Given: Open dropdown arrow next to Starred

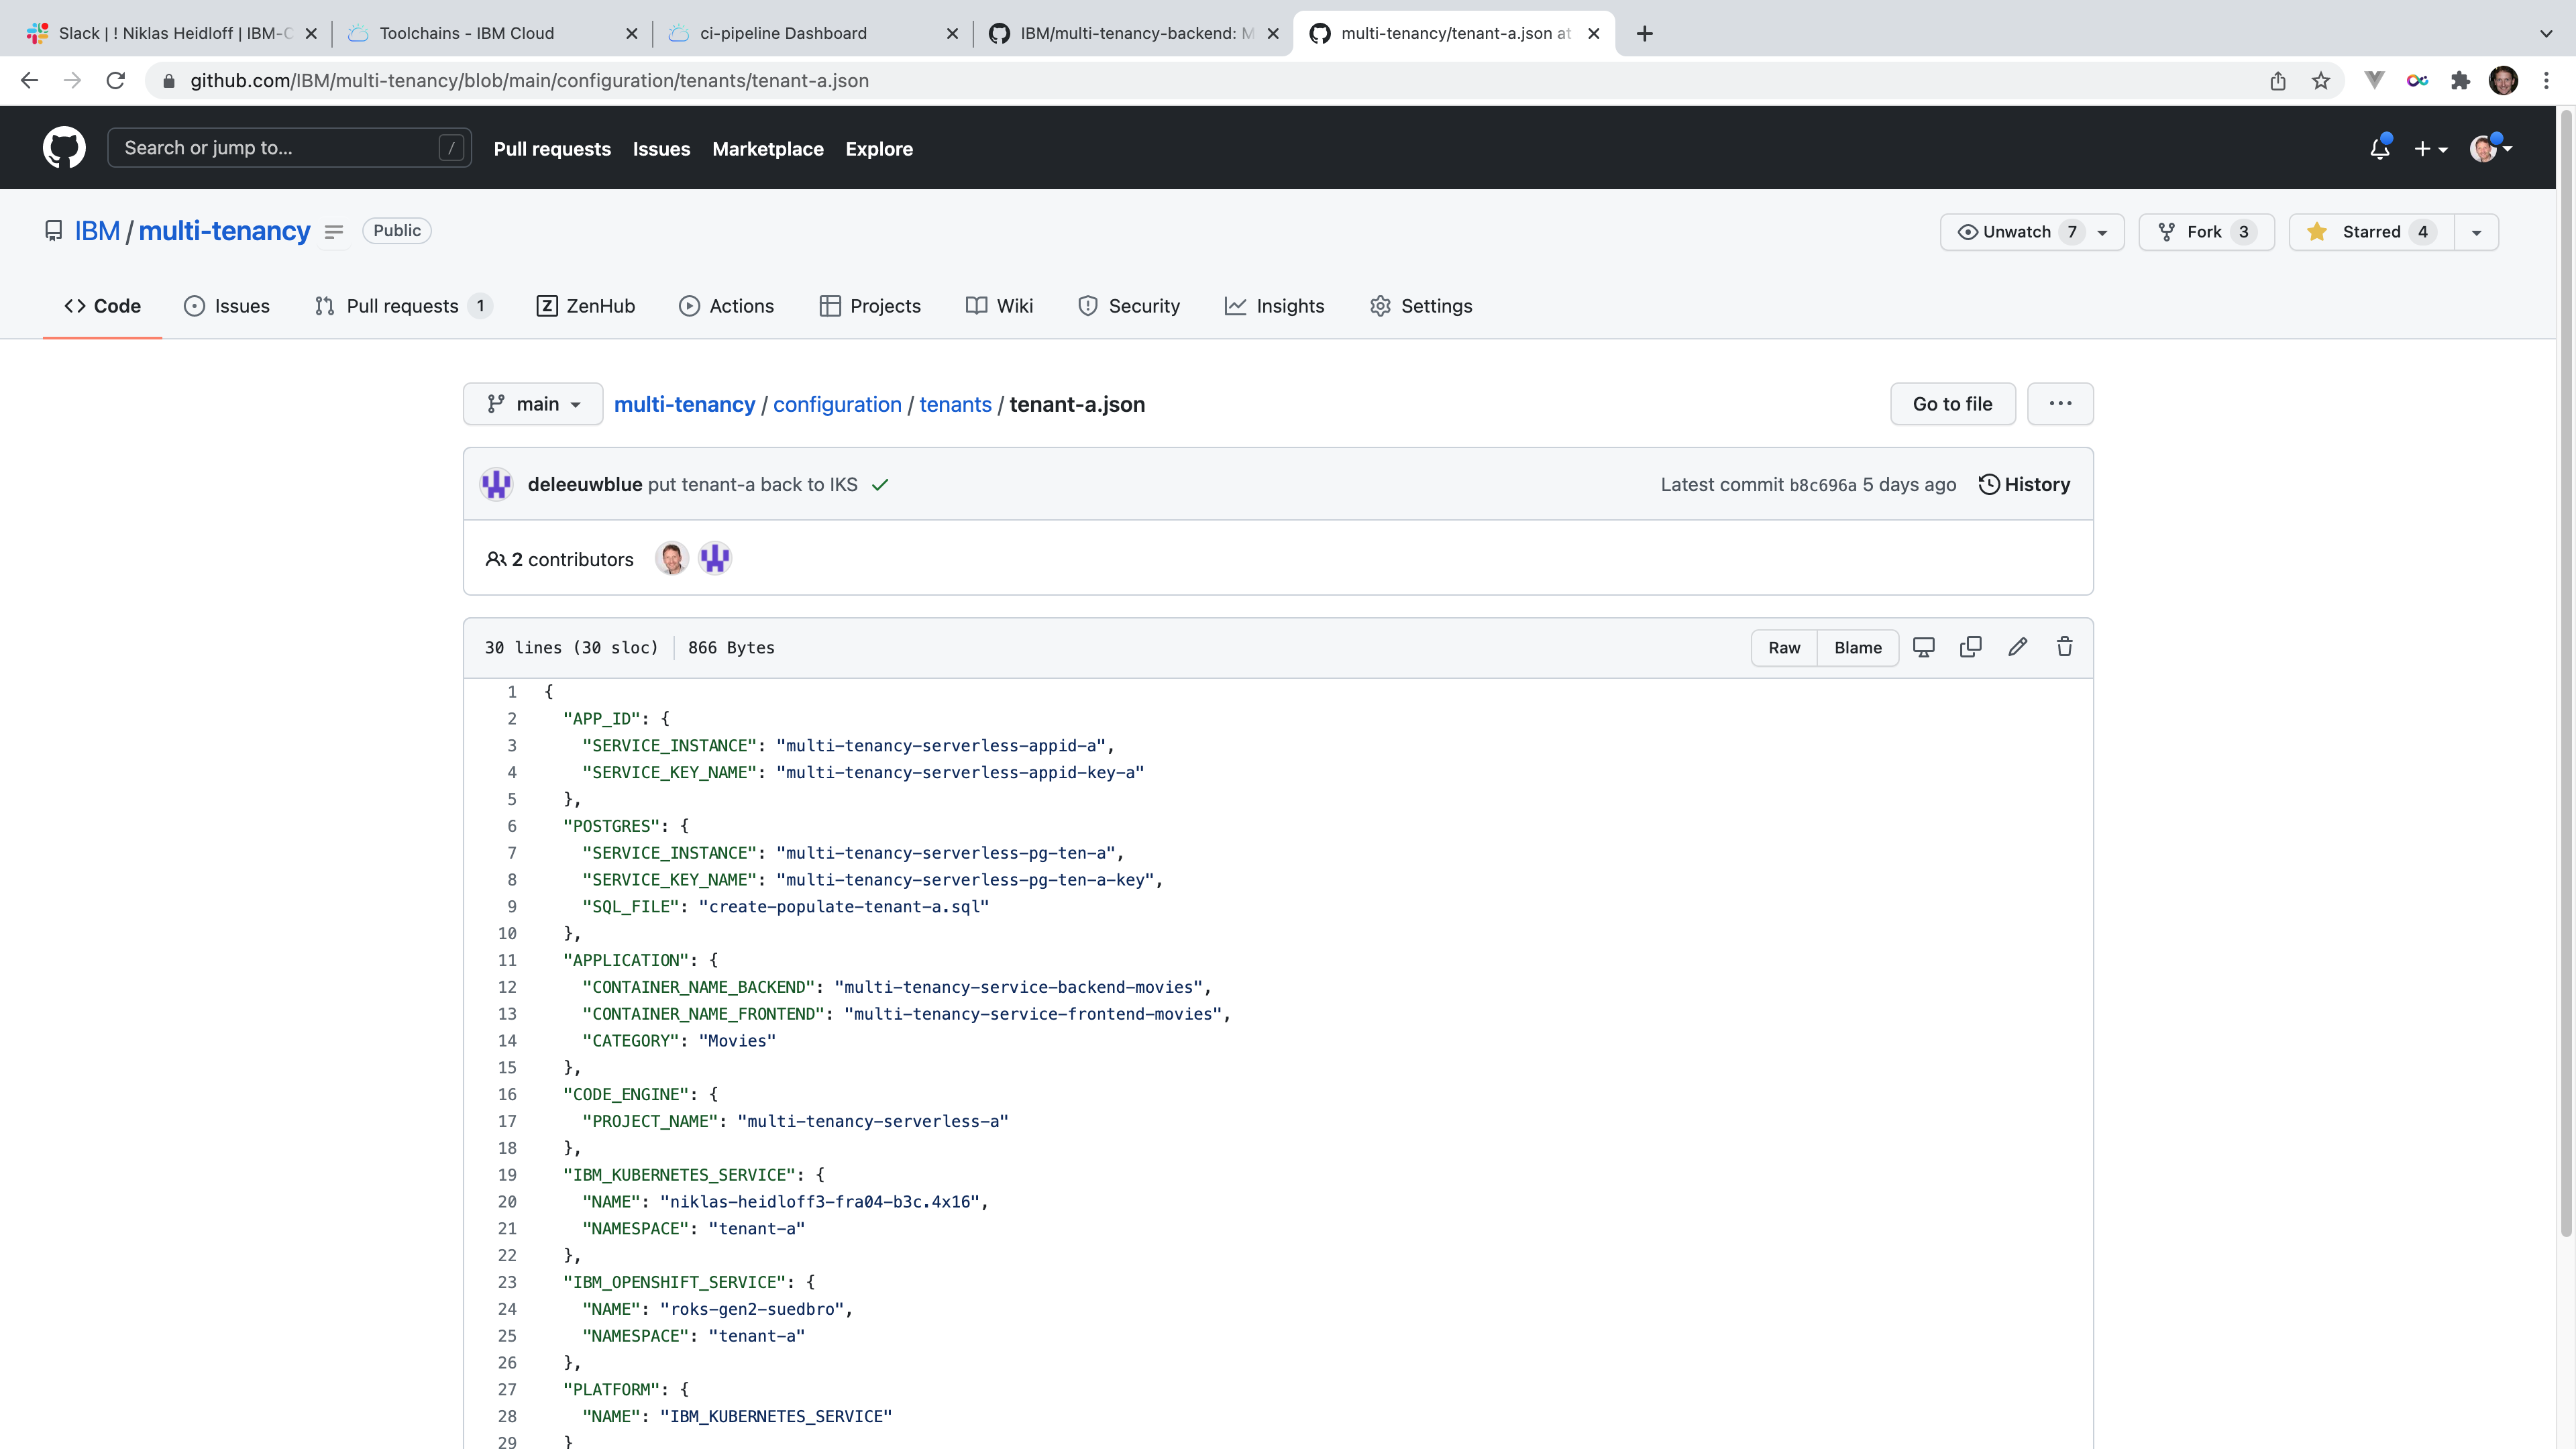Looking at the screenshot, I should (x=2476, y=232).
